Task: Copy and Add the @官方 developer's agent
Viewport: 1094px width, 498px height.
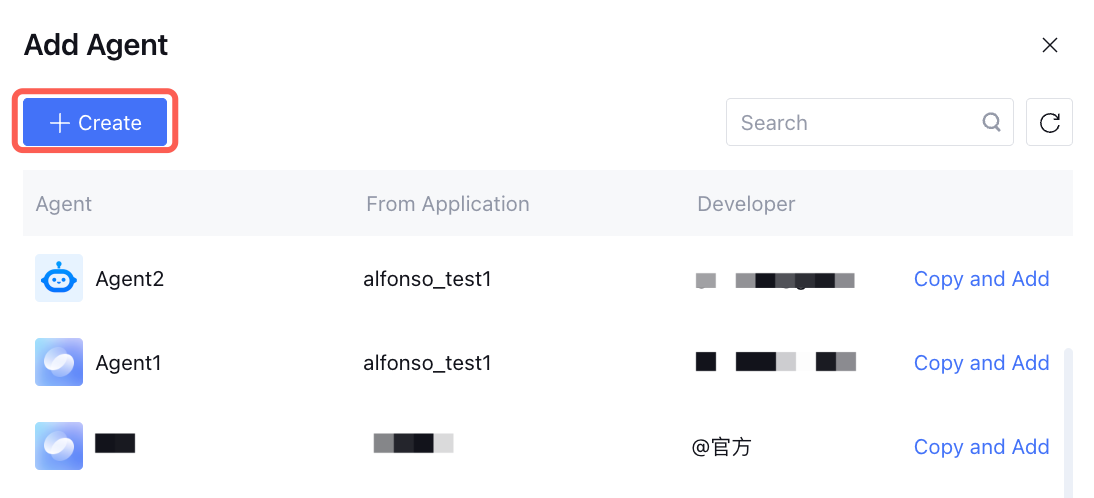Action: point(981,447)
